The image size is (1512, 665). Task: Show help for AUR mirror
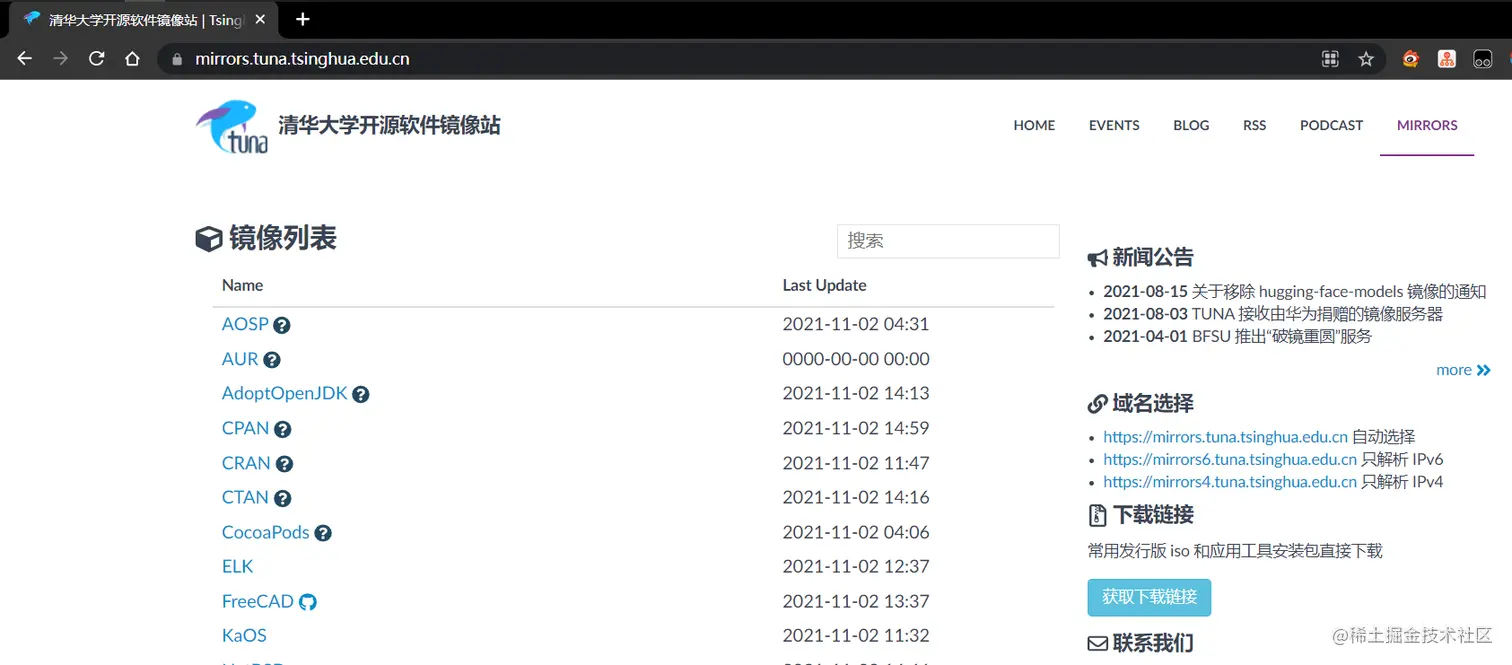272,360
